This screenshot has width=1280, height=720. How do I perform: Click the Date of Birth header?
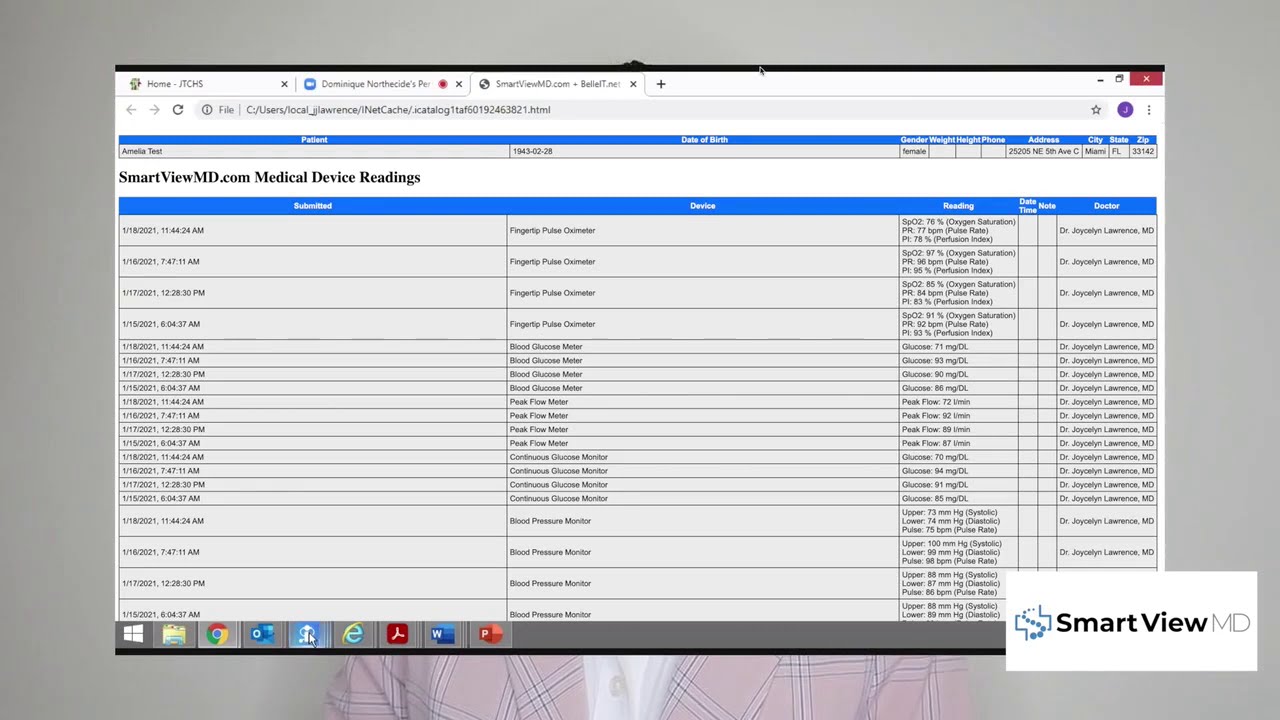704,140
